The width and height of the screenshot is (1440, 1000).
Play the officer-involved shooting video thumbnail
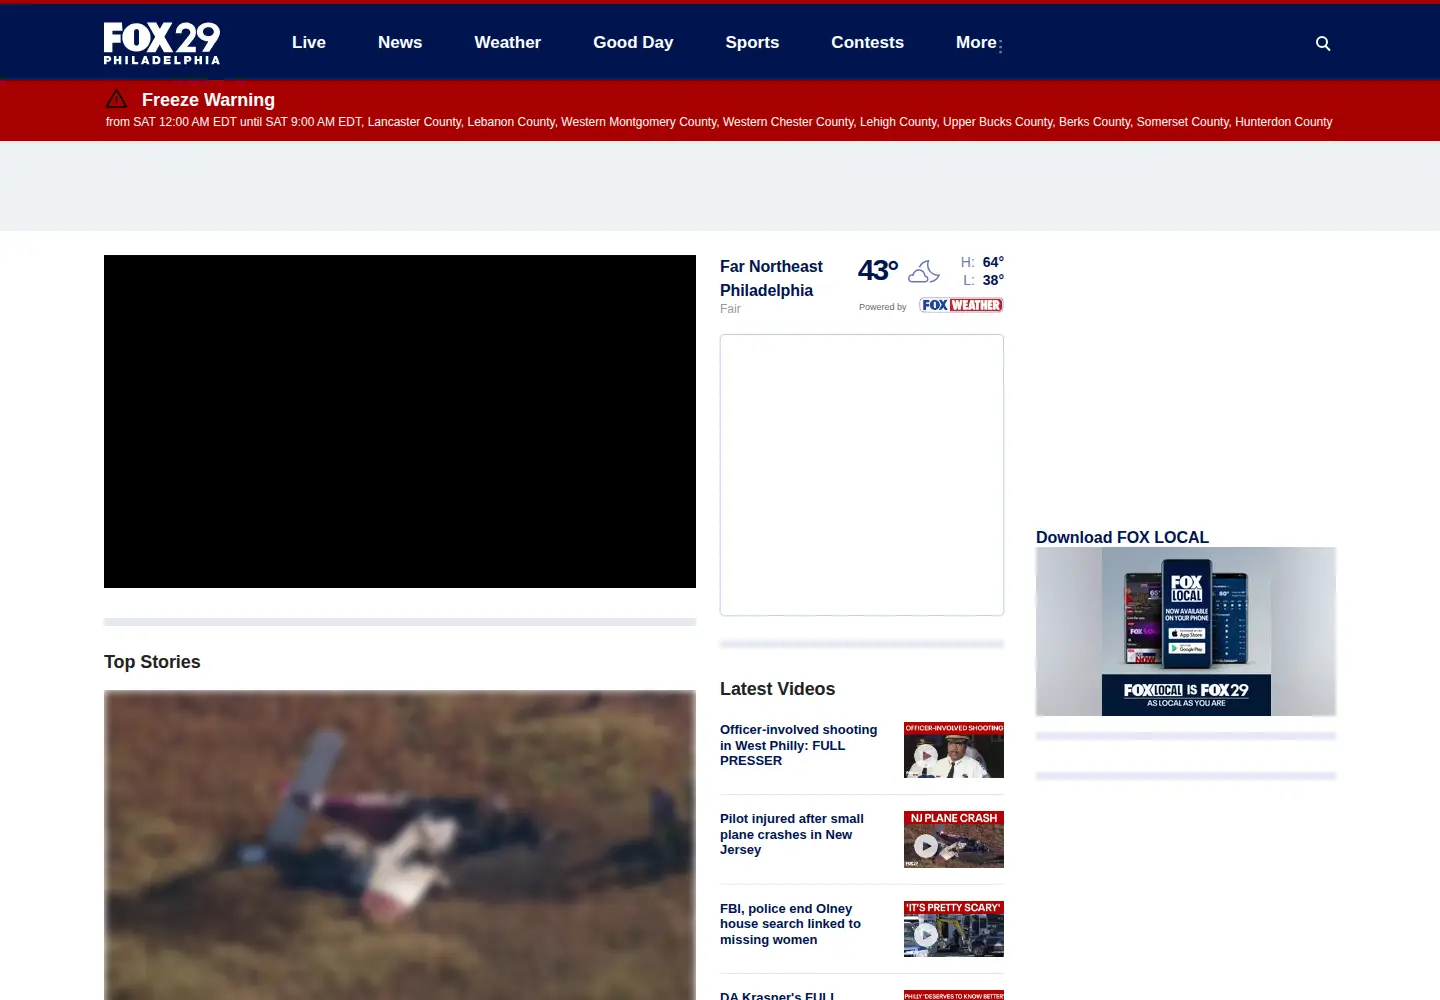tap(954, 750)
